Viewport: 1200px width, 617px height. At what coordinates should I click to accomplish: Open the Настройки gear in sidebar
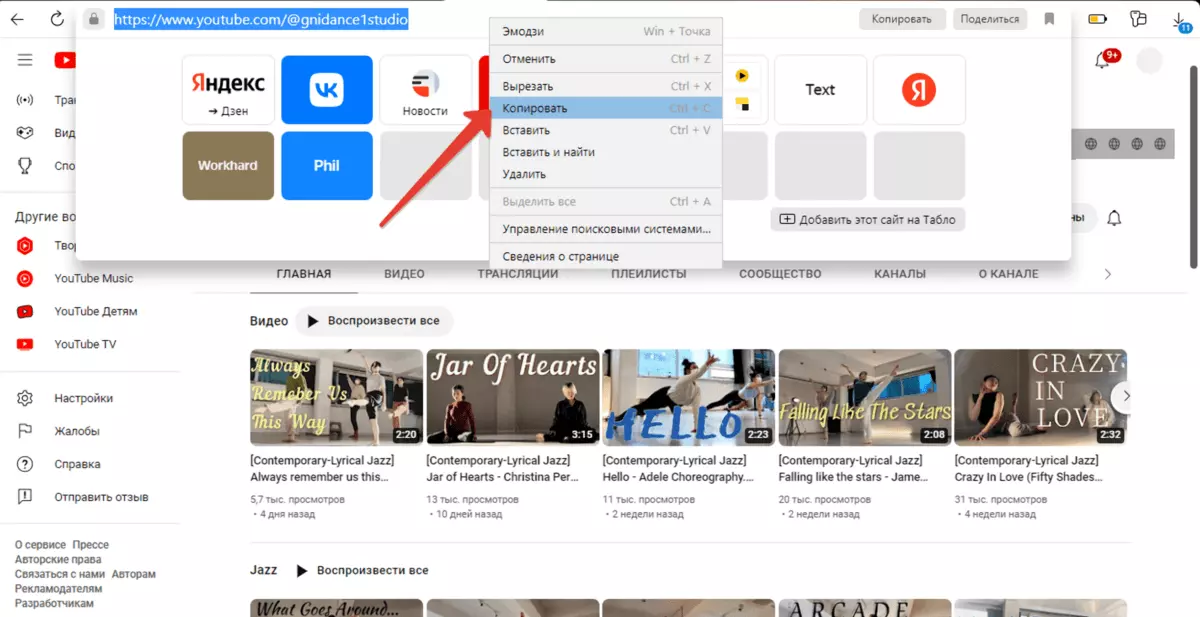25,398
